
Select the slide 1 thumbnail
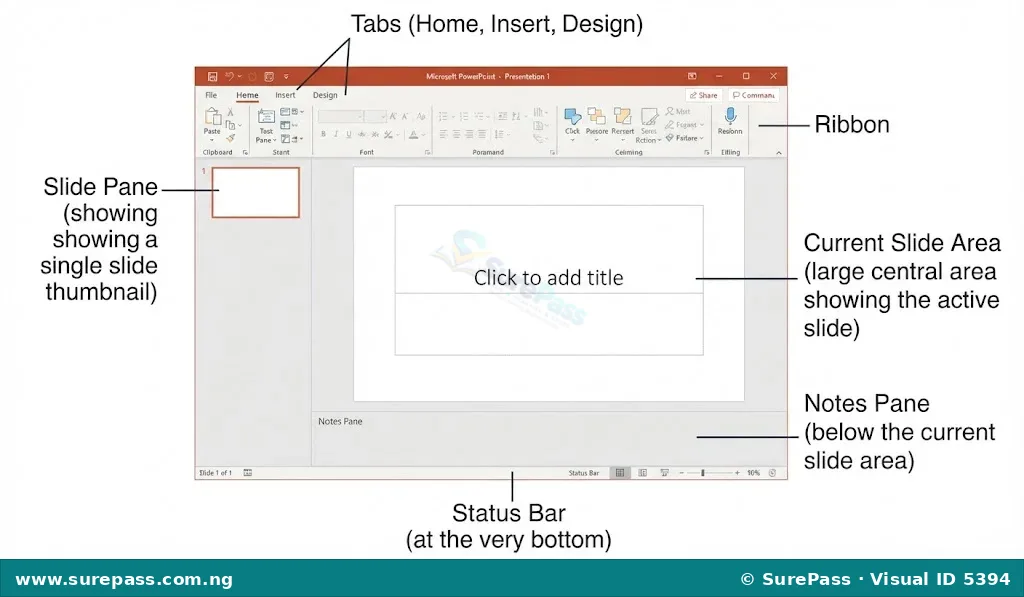[255, 192]
